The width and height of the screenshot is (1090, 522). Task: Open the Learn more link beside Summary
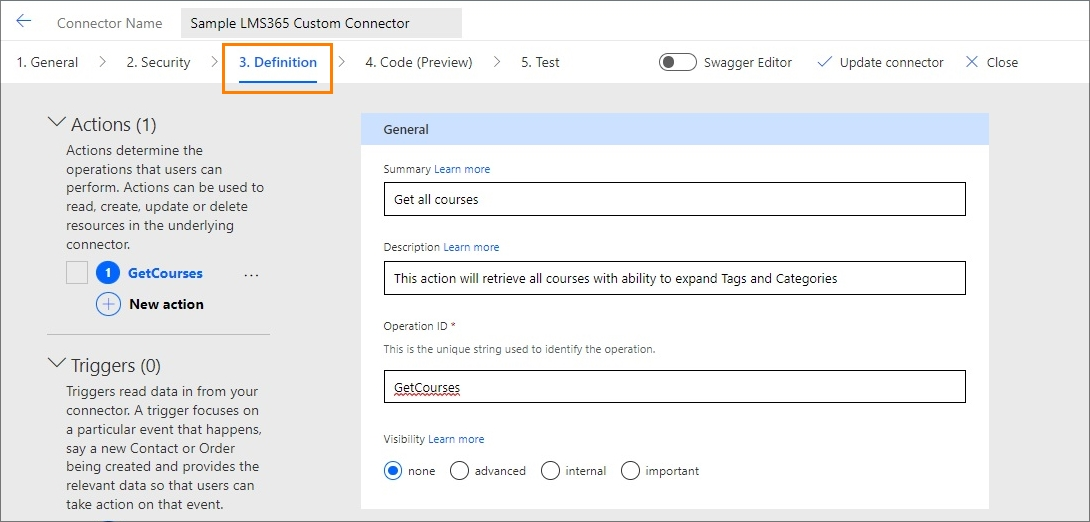[x=462, y=169]
